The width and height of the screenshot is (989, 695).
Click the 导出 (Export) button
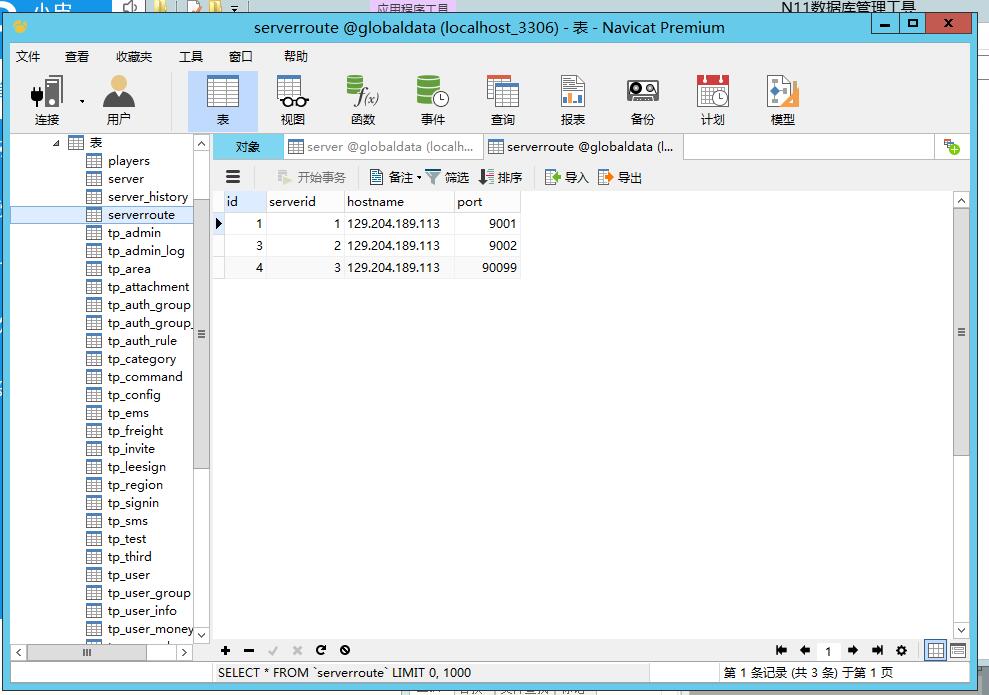[620, 177]
